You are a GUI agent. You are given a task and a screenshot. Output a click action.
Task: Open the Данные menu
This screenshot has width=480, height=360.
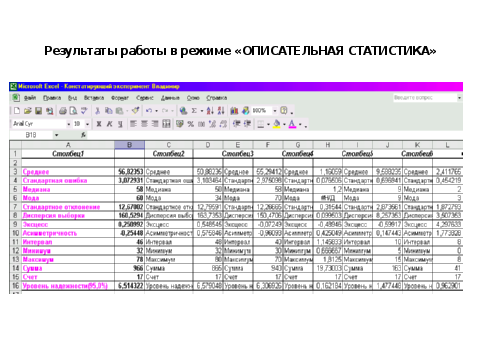pos(170,98)
